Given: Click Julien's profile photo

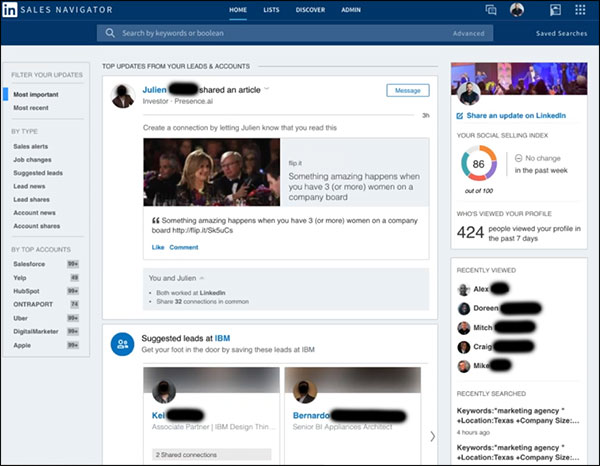Looking at the screenshot, I should [123, 96].
